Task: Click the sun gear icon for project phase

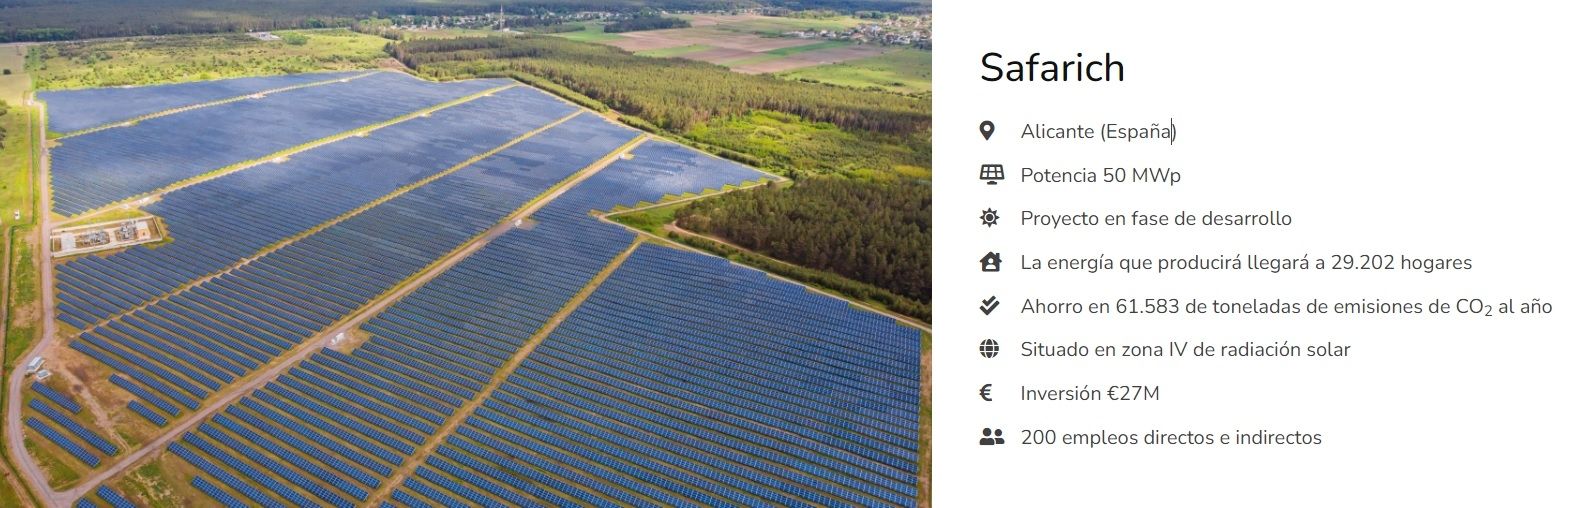Action: pos(989,218)
